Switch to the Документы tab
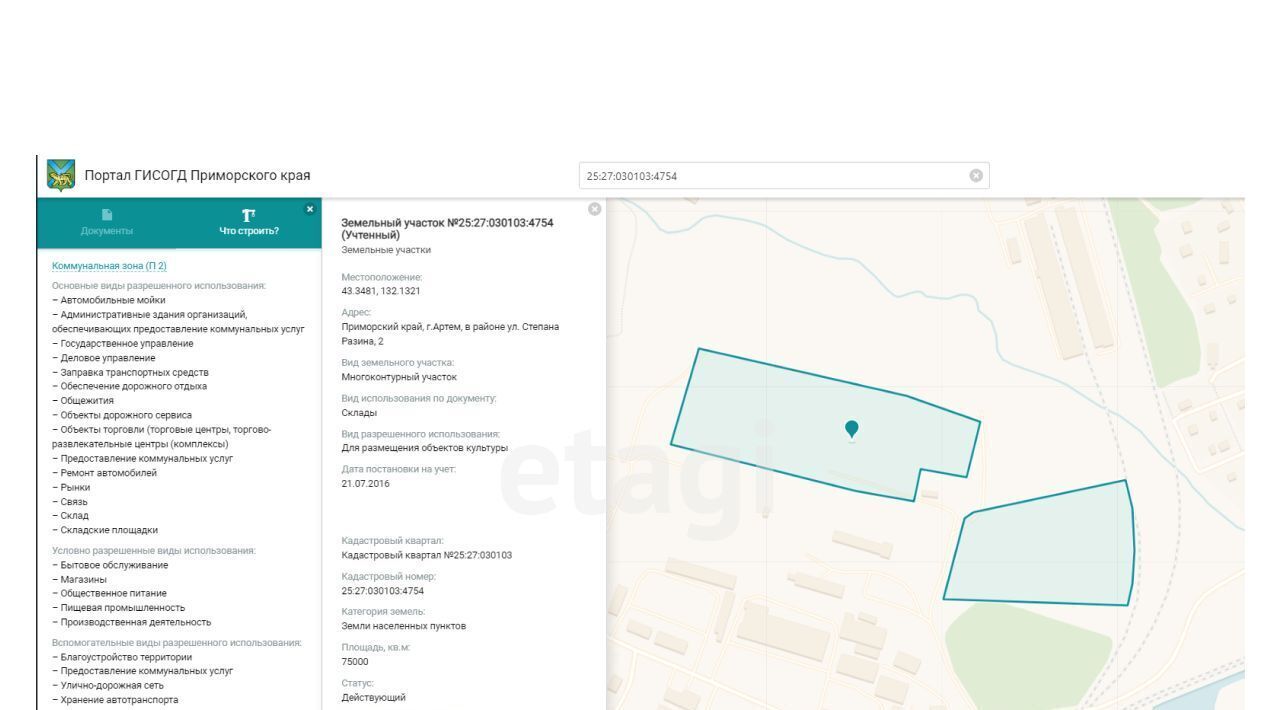Screen dimensions: 1280x710 (x=106, y=222)
